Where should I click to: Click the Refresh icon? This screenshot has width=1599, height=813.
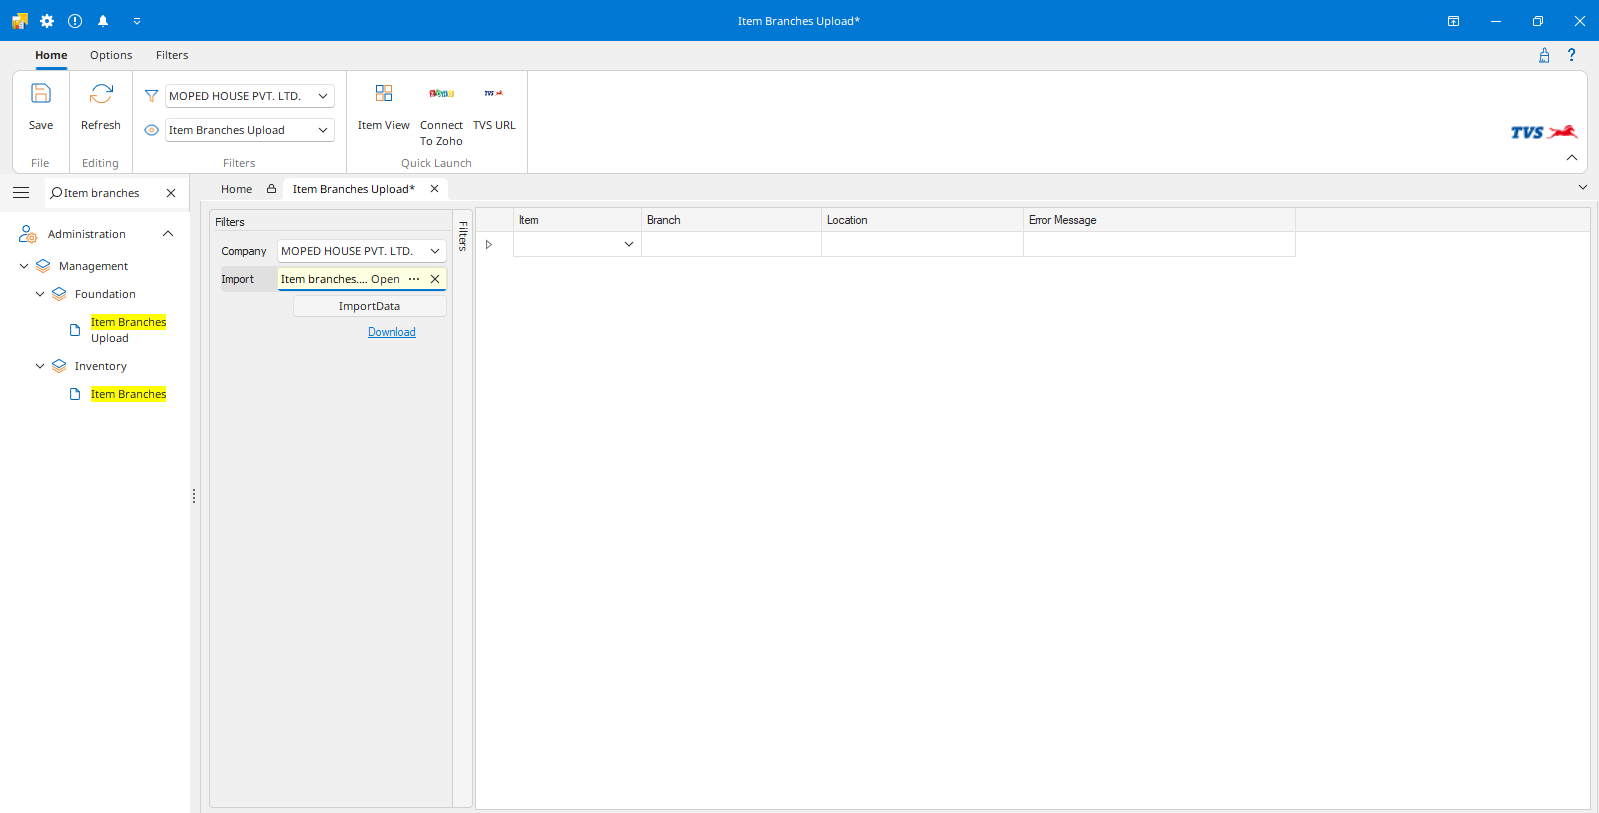point(101,95)
